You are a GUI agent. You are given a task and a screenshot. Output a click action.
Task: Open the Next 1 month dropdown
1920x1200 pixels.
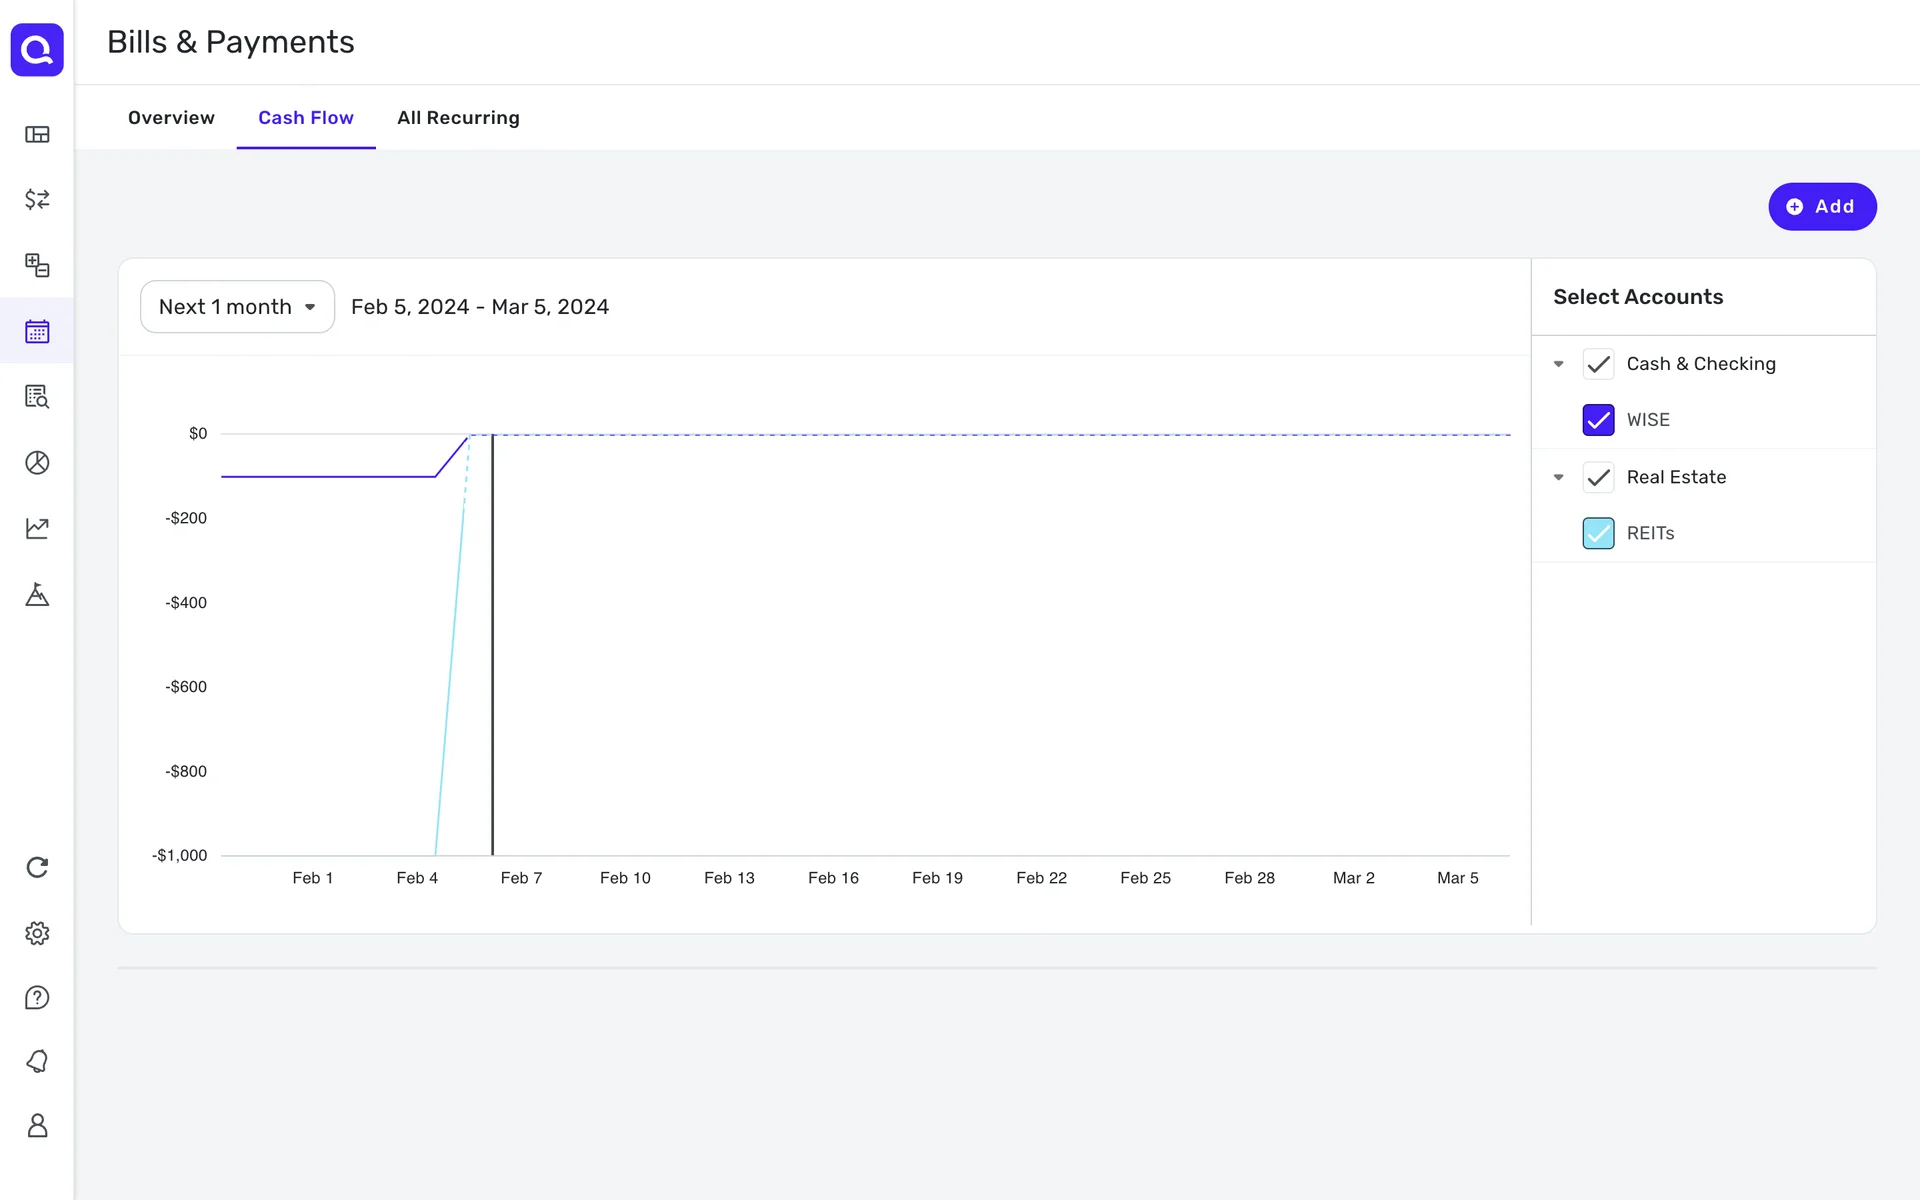coord(237,307)
